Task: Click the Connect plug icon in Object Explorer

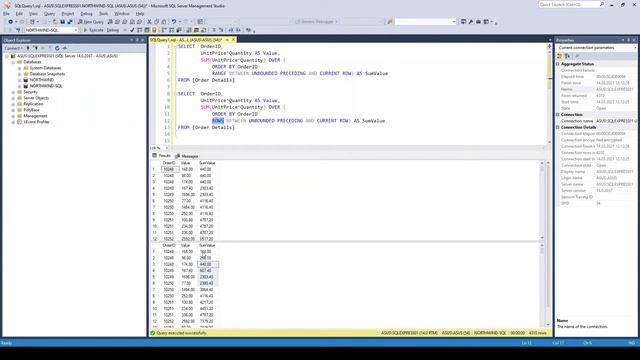Action: (x=28, y=48)
